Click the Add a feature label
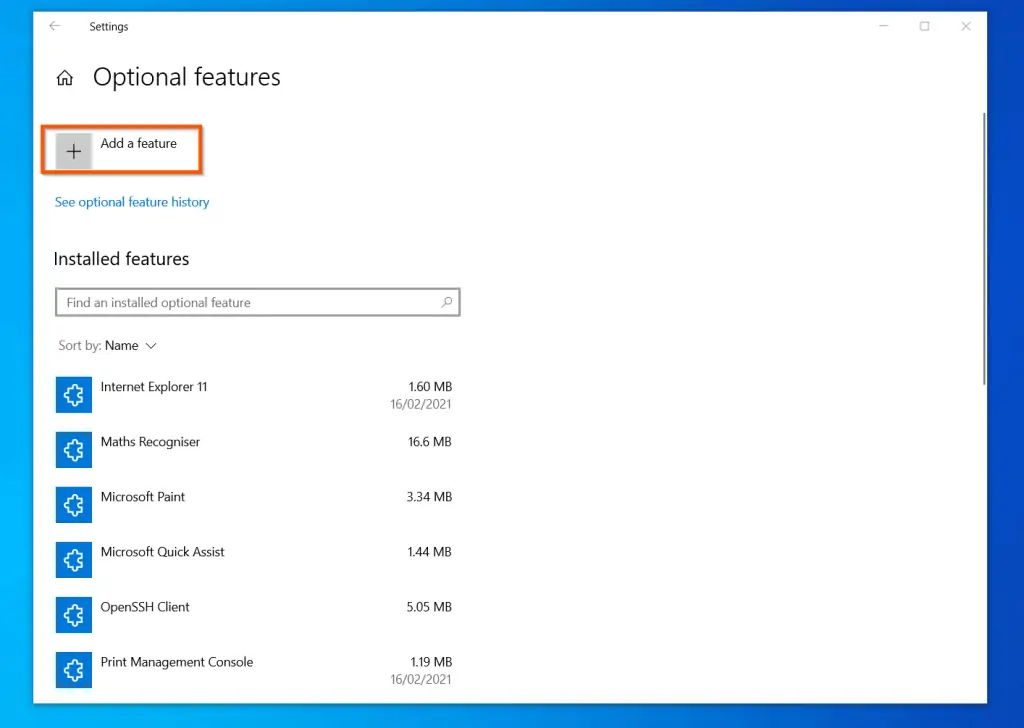Viewport: 1024px width, 728px height. tap(138, 144)
